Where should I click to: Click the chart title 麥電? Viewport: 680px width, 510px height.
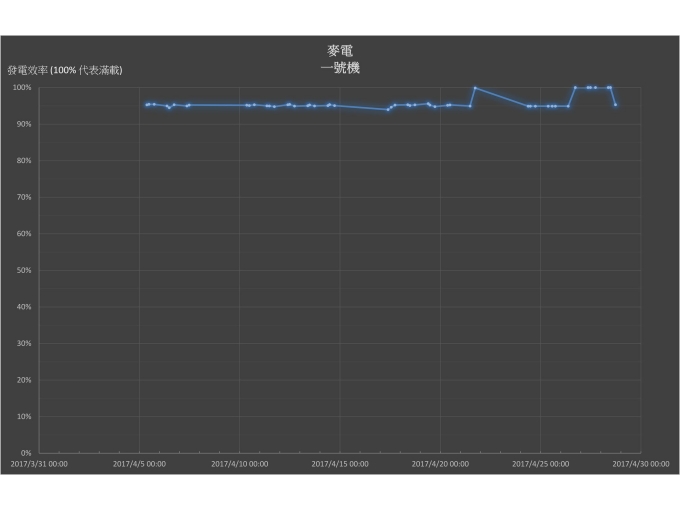coord(340,51)
